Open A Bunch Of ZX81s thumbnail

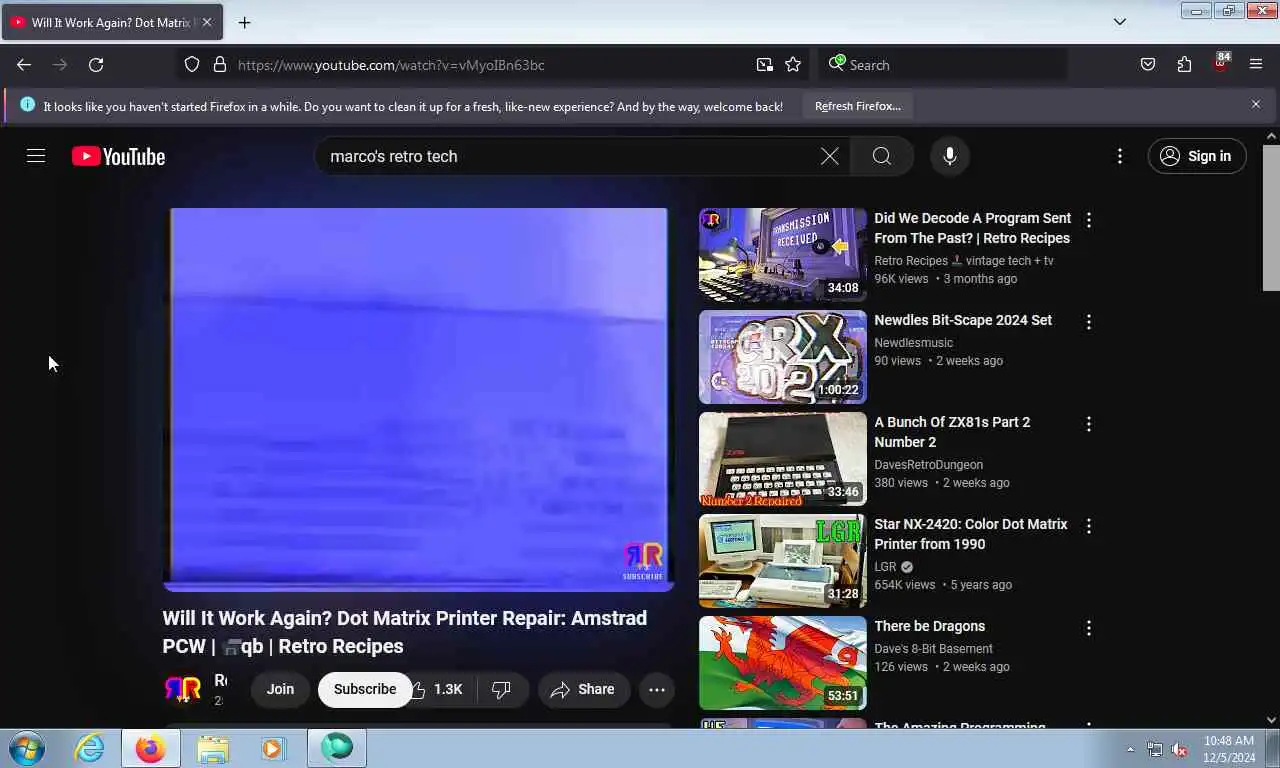click(x=783, y=459)
